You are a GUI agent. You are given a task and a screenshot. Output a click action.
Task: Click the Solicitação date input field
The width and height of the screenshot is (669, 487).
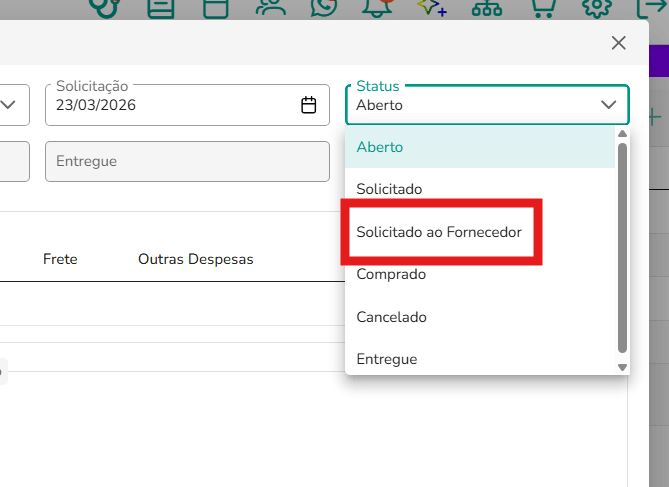187,105
